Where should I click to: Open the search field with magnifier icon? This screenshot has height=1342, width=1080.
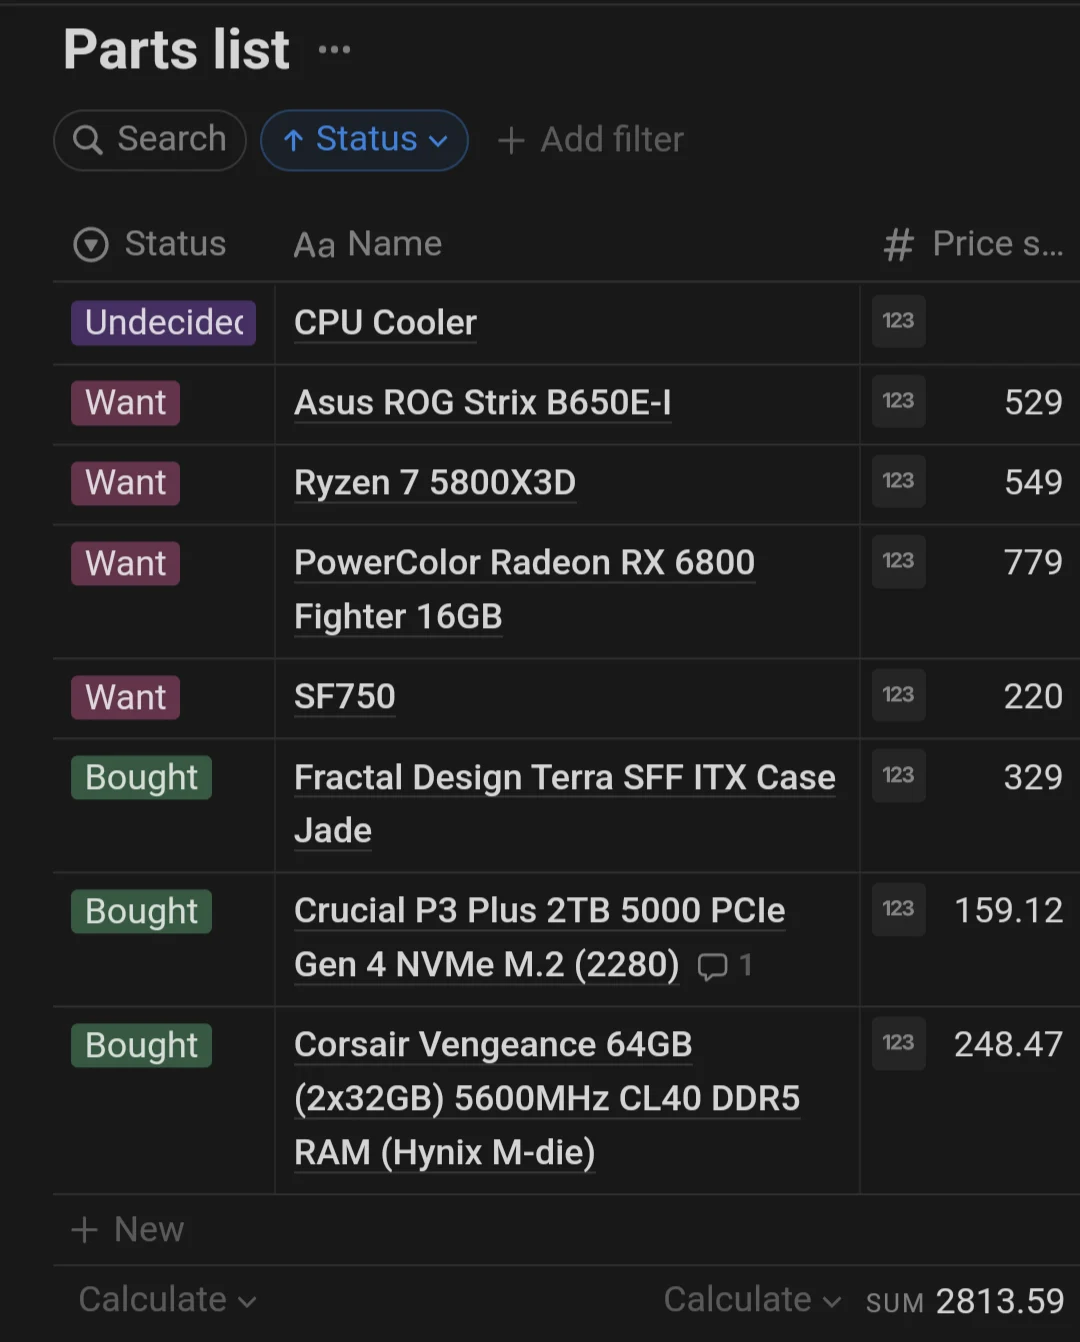click(x=149, y=140)
